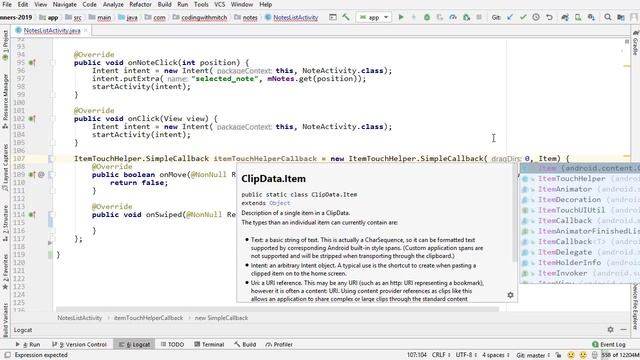
Task: Open the Profiler tool window
Action: click(279, 344)
